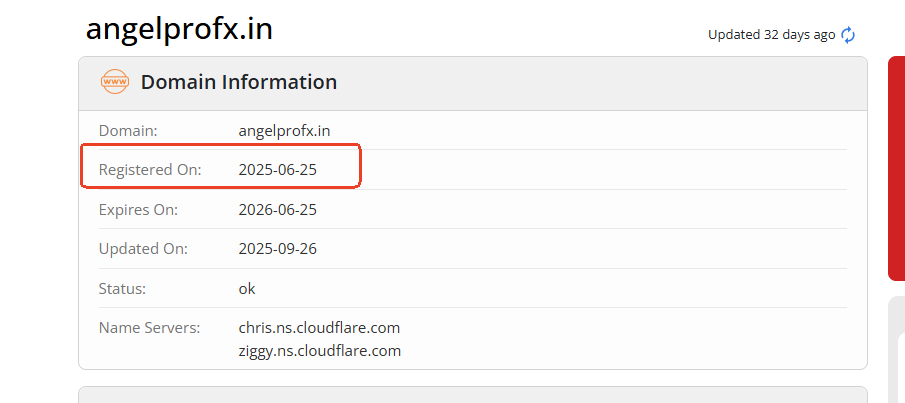Click name server chris.ns.cloudflare.com
Viewport: 905px width, 403px height.
319,327
